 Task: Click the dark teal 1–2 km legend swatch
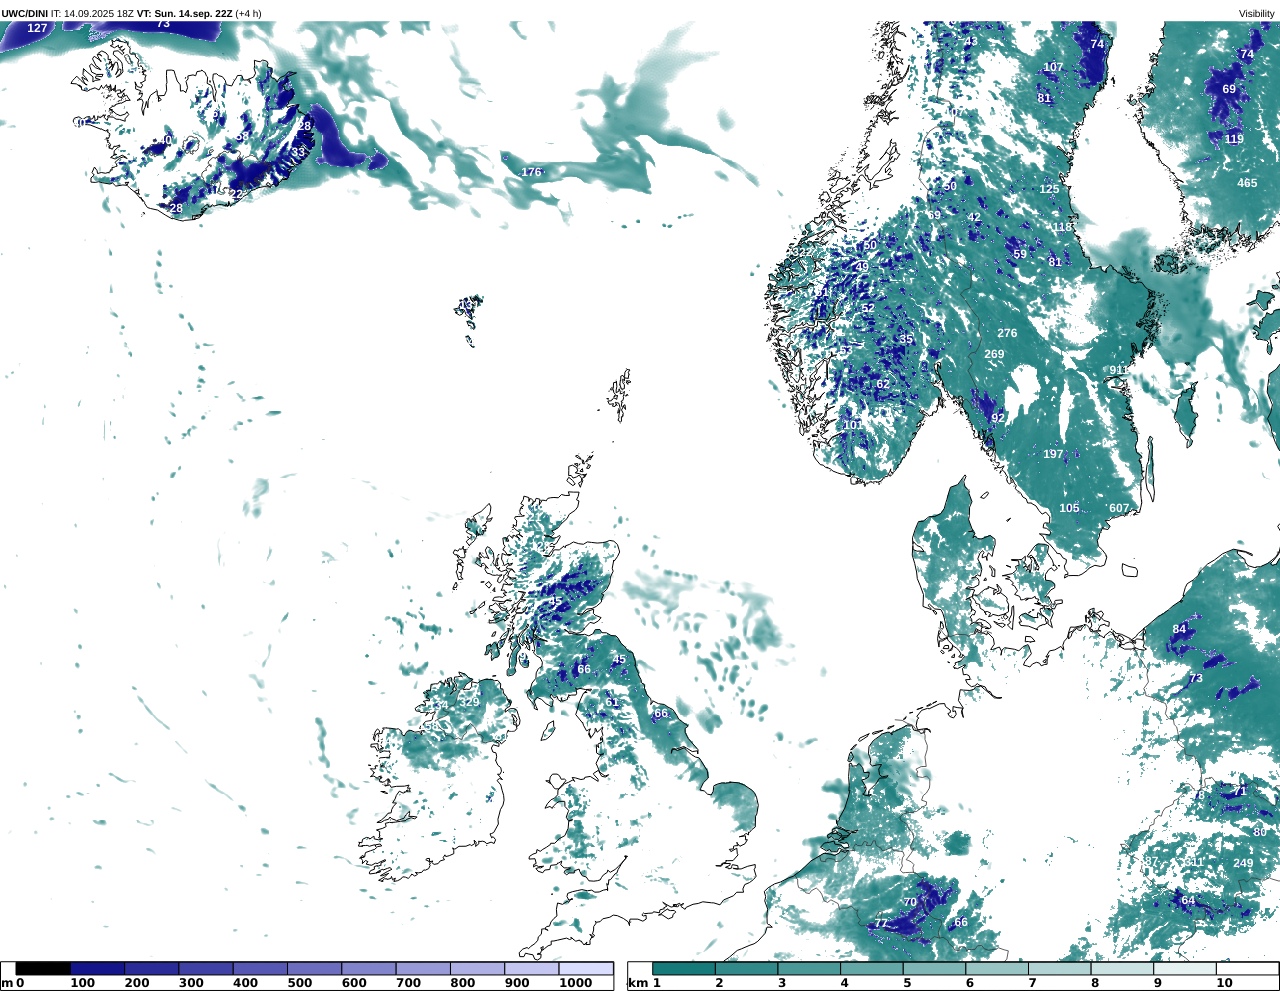coord(684,968)
